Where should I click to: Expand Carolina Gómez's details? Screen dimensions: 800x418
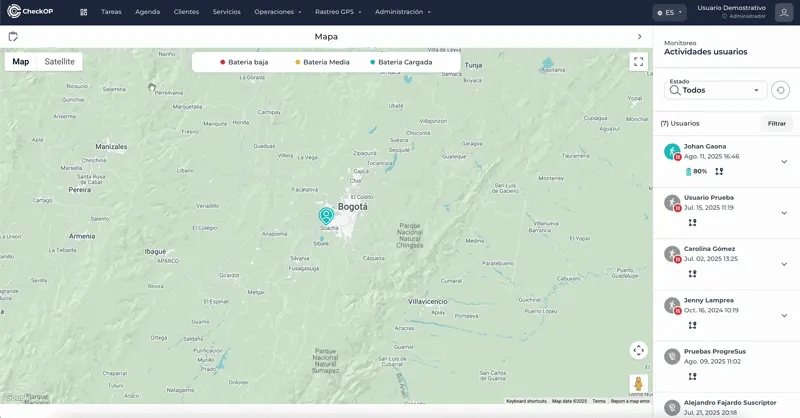pos(784,264)
